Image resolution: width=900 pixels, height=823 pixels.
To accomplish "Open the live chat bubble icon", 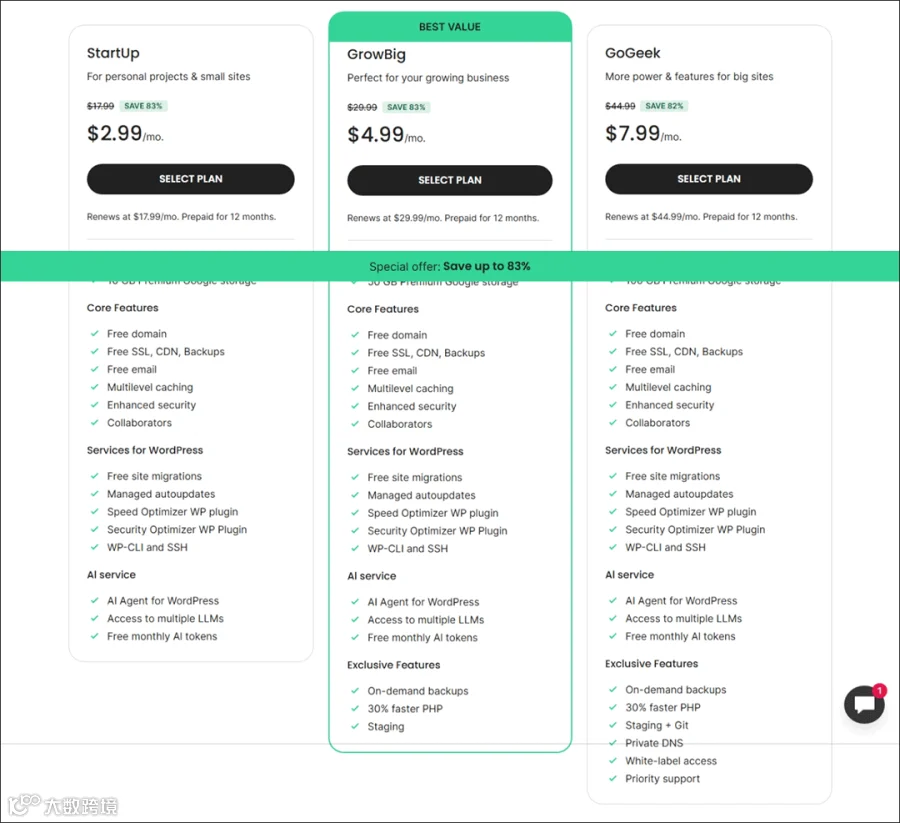I will 864,704.
